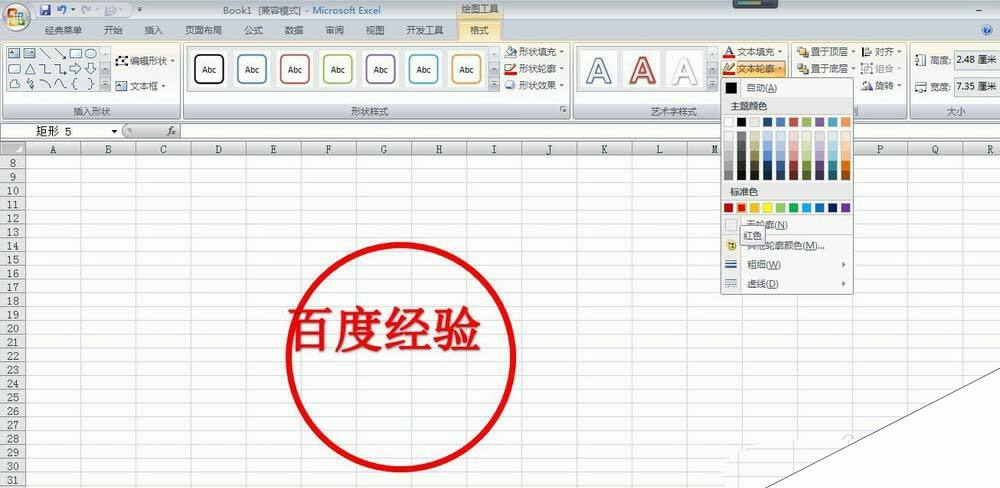Screen dimensions: 1000x488
Task: Switch to the 开始 tab
Action: click(113, 30)
